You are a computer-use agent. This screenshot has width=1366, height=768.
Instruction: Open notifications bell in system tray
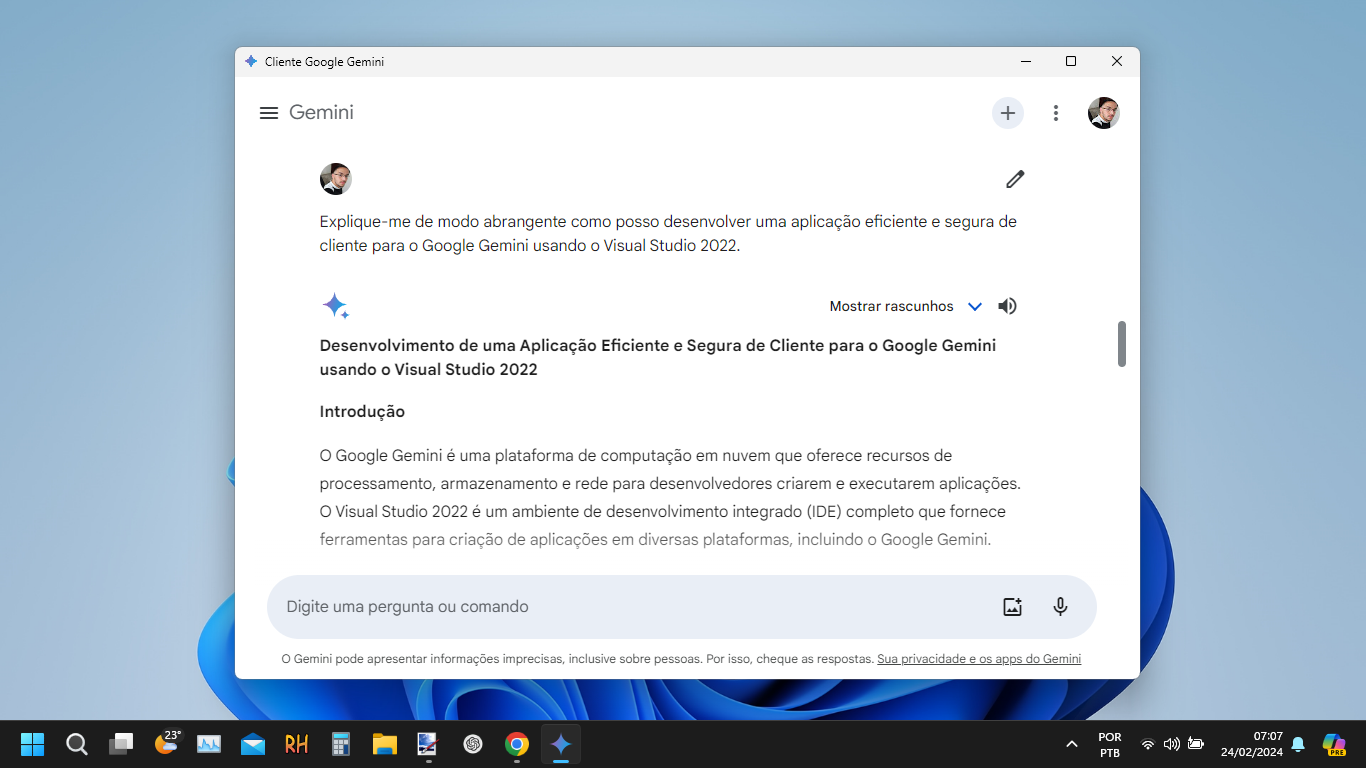(1298, 744)
